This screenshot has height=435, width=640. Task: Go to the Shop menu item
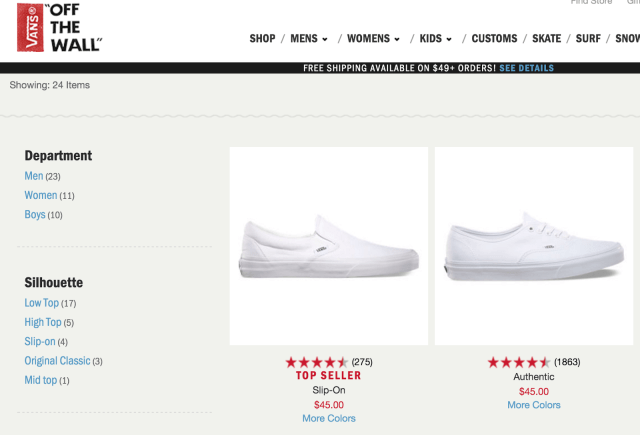[262, 39]
